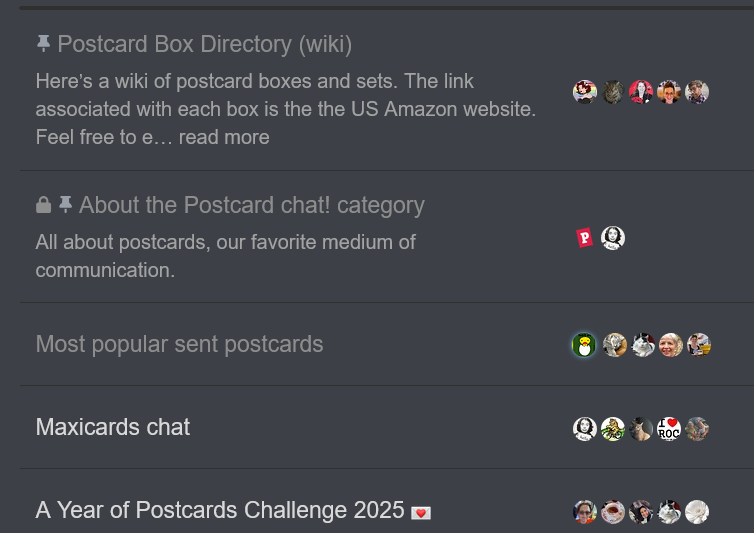
Task: Open 'Most popular sent postcards' topic
Action: pos(179,344)
